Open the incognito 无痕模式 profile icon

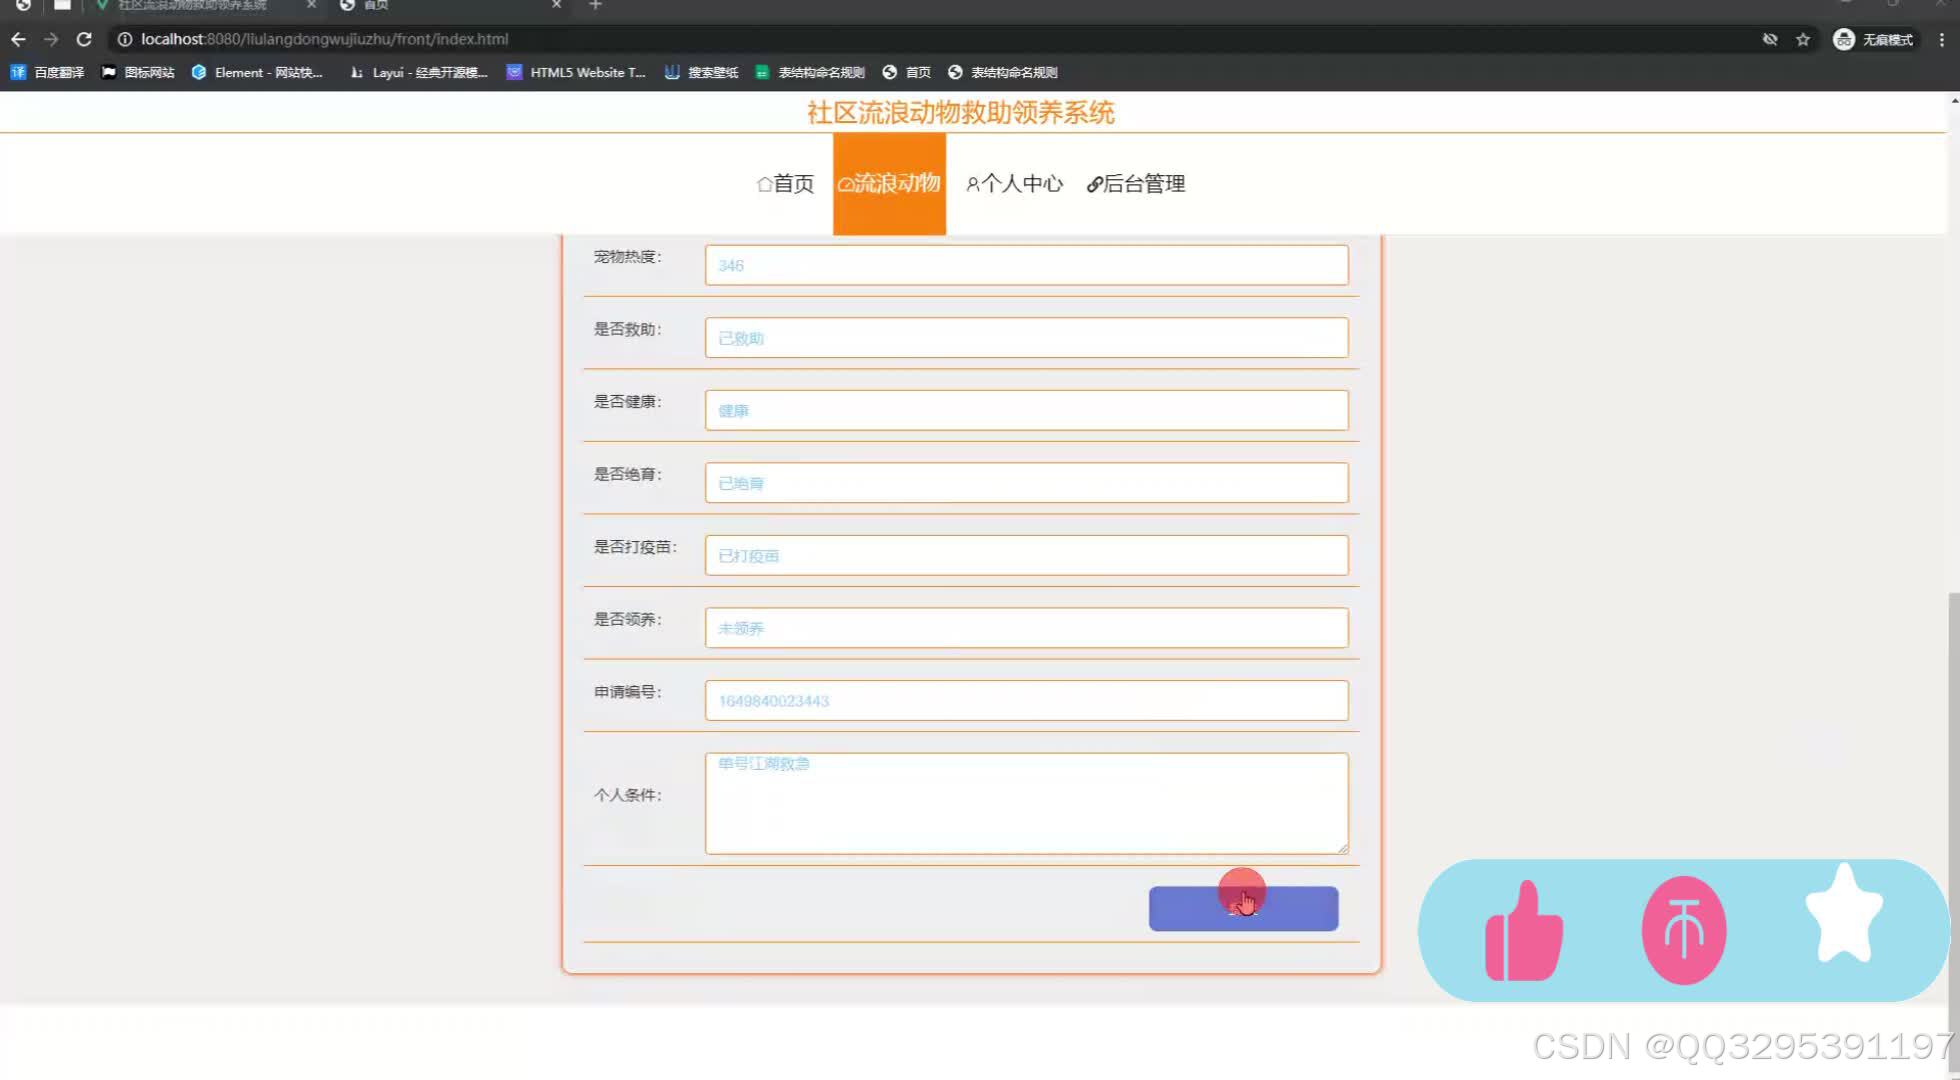[x=1873, y=39]
